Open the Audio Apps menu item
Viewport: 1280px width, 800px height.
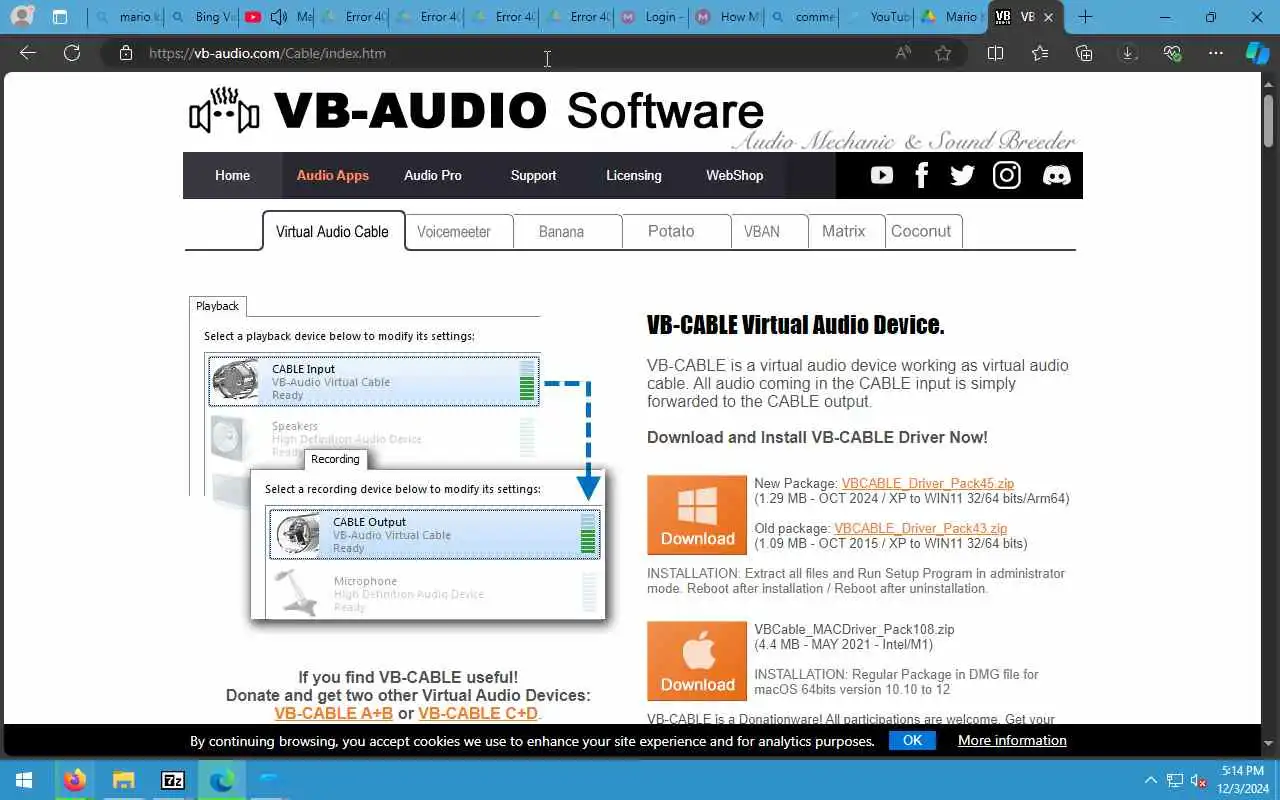[333, 175]
